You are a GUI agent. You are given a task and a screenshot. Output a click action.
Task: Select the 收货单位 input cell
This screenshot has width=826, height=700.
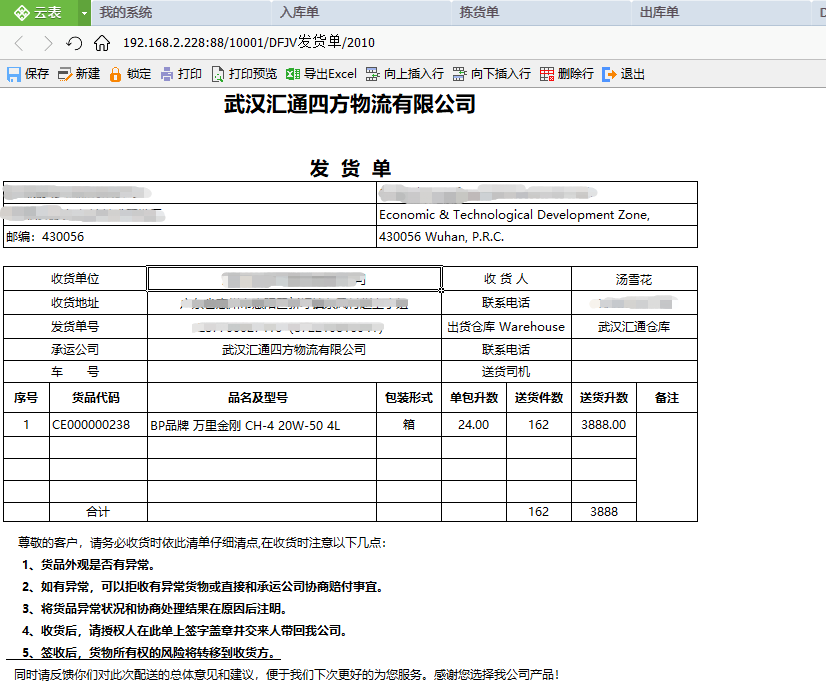(294, 279)
